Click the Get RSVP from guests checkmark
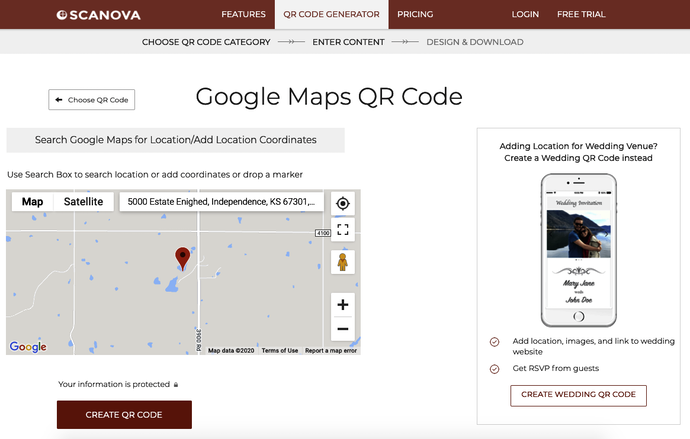Screen dimensions: 690x439 coord(495,369)
